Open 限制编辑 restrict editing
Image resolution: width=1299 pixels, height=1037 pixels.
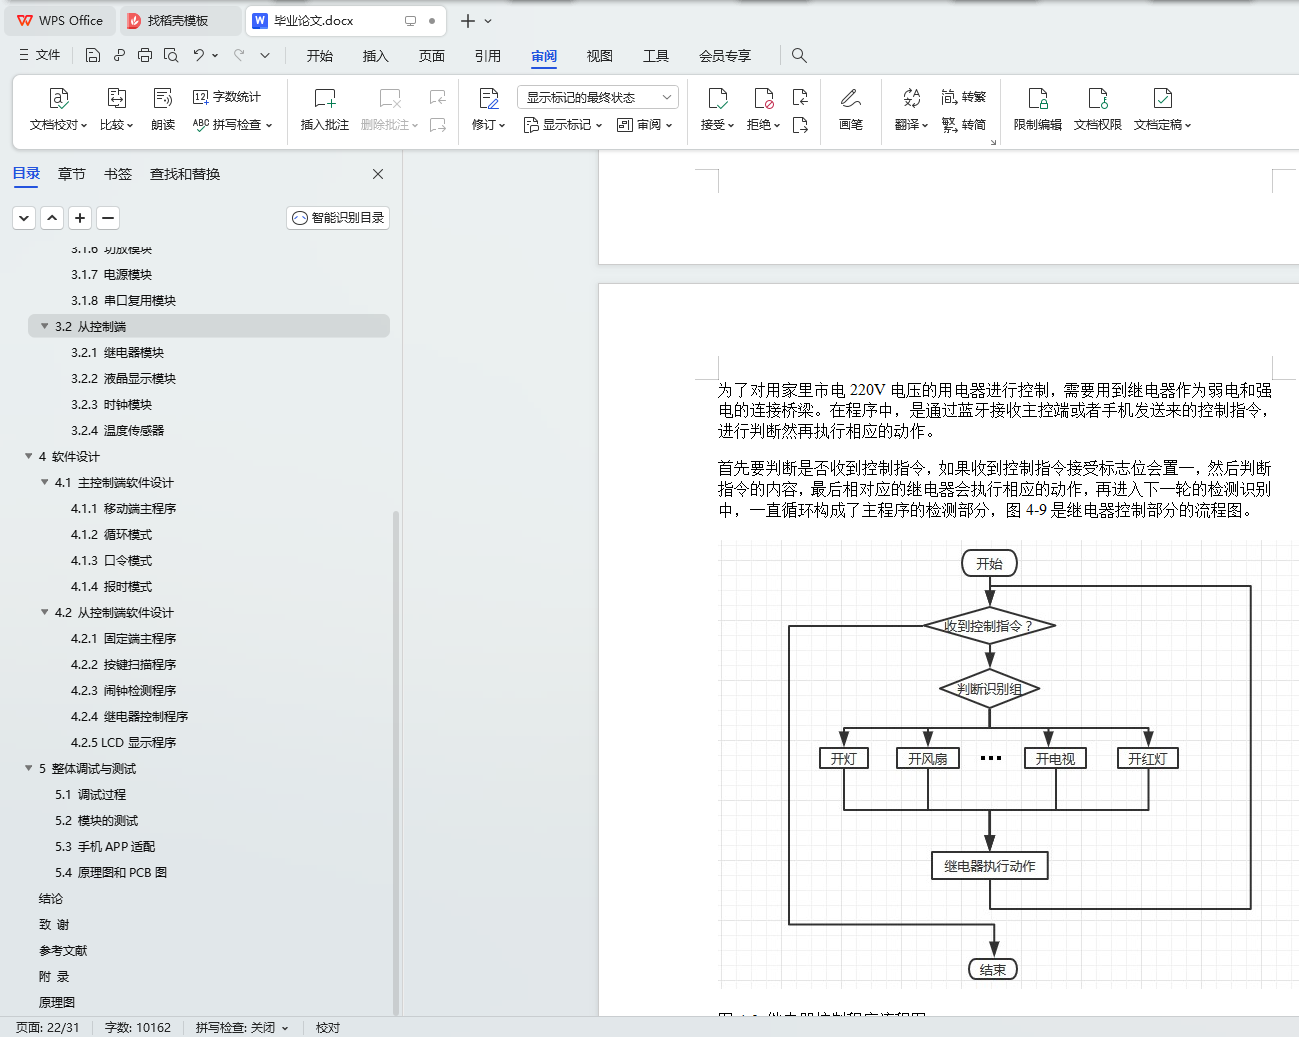pyautogui.click(x=1038, y=110)
